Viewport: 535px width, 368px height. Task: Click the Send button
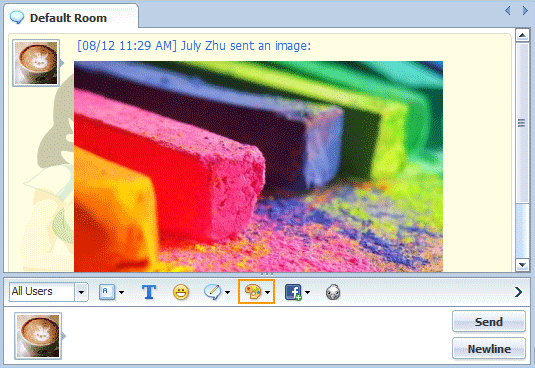(x=489, y=321)
